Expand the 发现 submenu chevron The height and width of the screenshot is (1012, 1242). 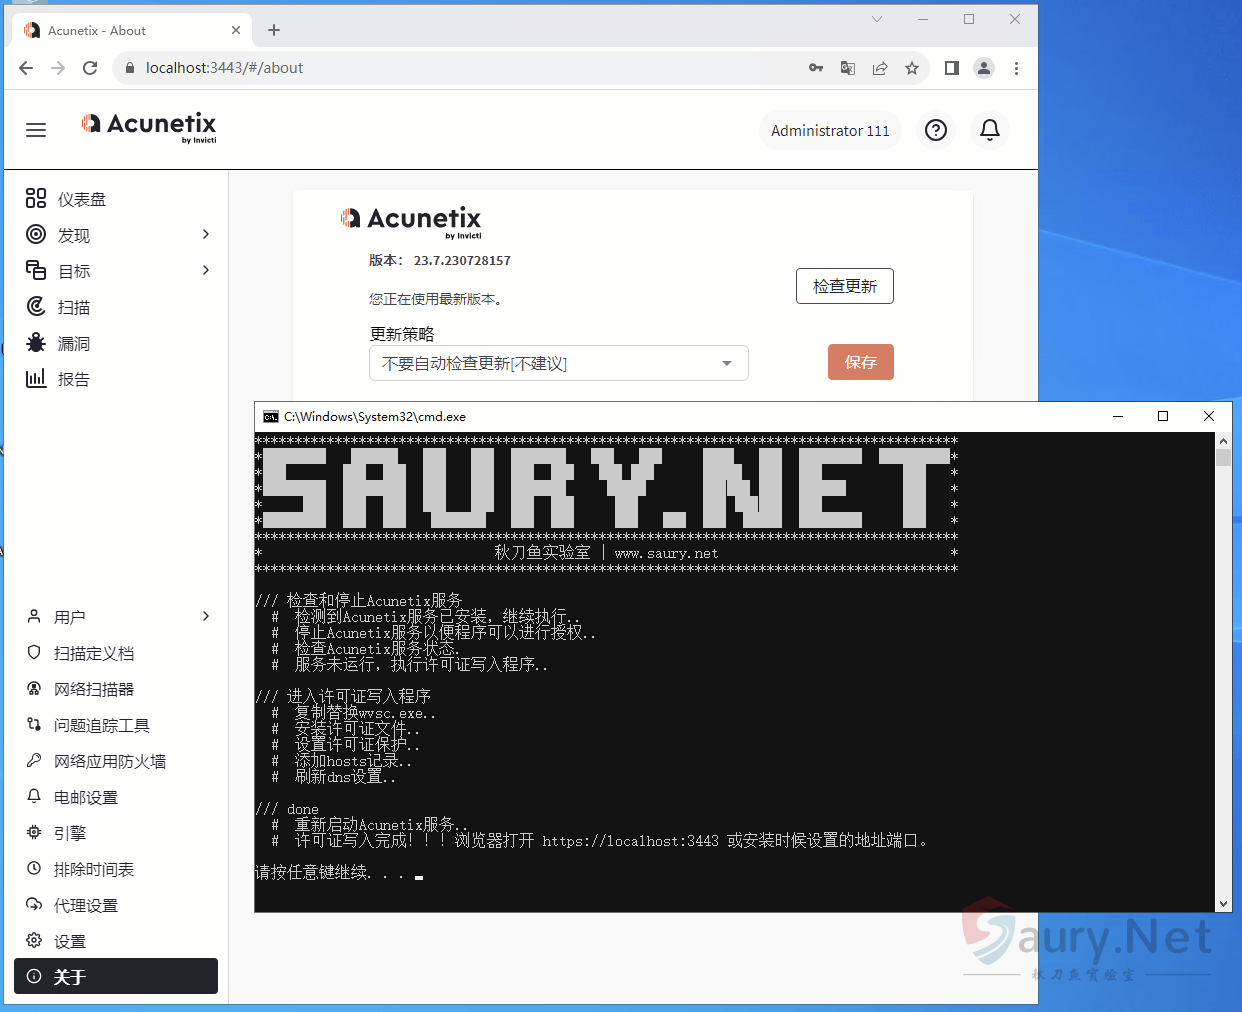point(206,234)
